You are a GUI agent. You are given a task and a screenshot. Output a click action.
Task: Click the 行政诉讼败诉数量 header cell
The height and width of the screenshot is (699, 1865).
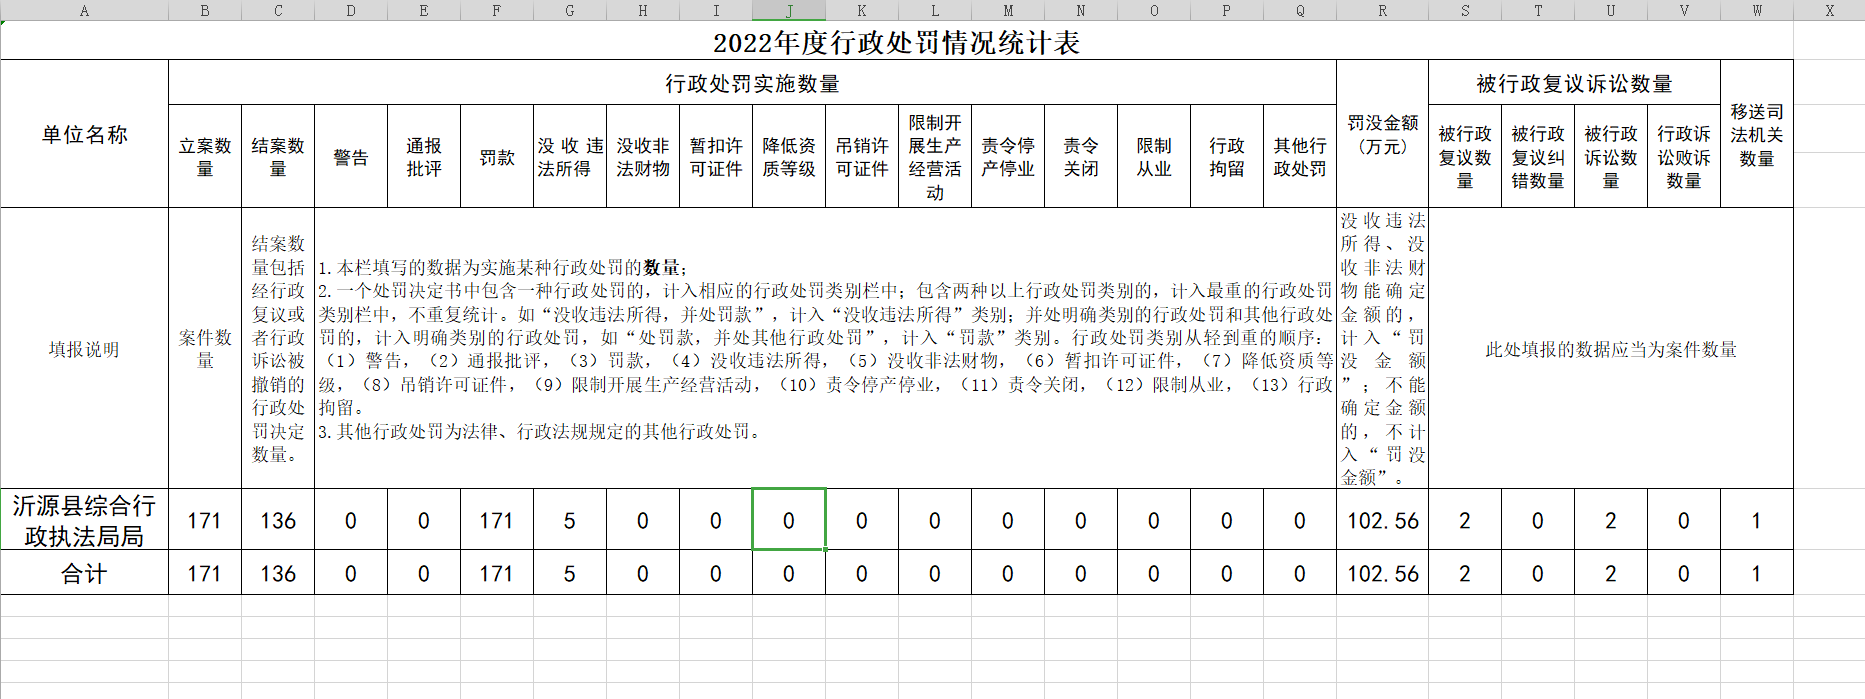coord(1683,157)
